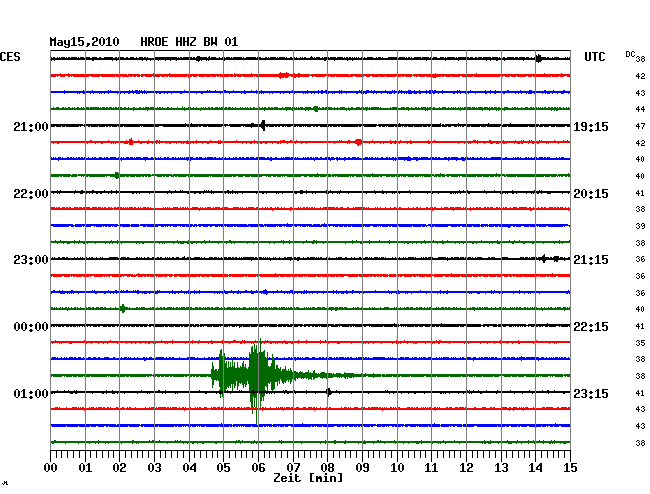
Task: Click the UTC time zone header
Action: coord(594,57)
